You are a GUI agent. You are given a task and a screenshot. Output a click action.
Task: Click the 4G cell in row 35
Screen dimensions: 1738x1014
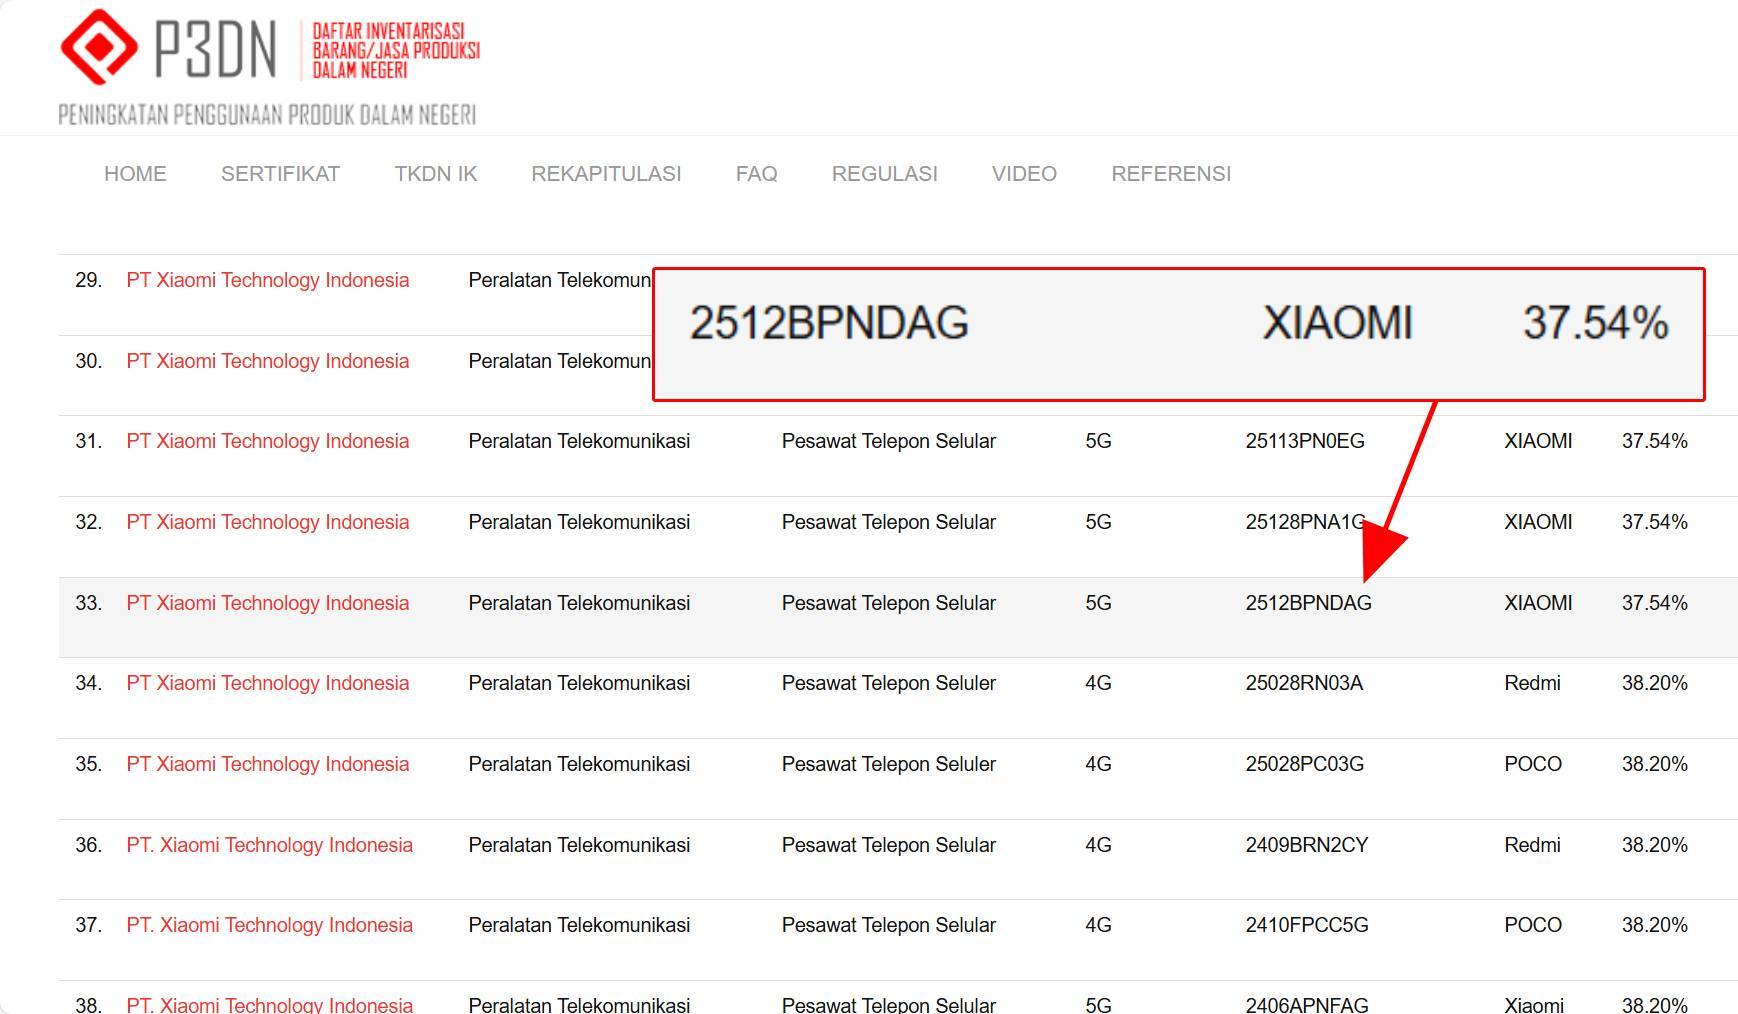1098,764
